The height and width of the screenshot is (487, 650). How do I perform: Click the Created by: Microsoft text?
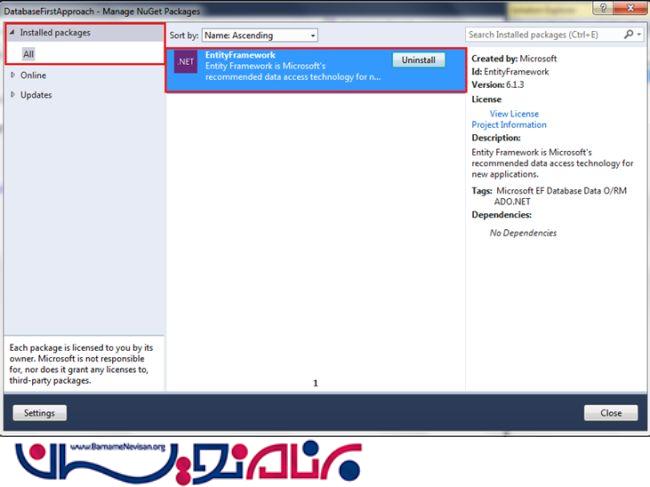514,58
